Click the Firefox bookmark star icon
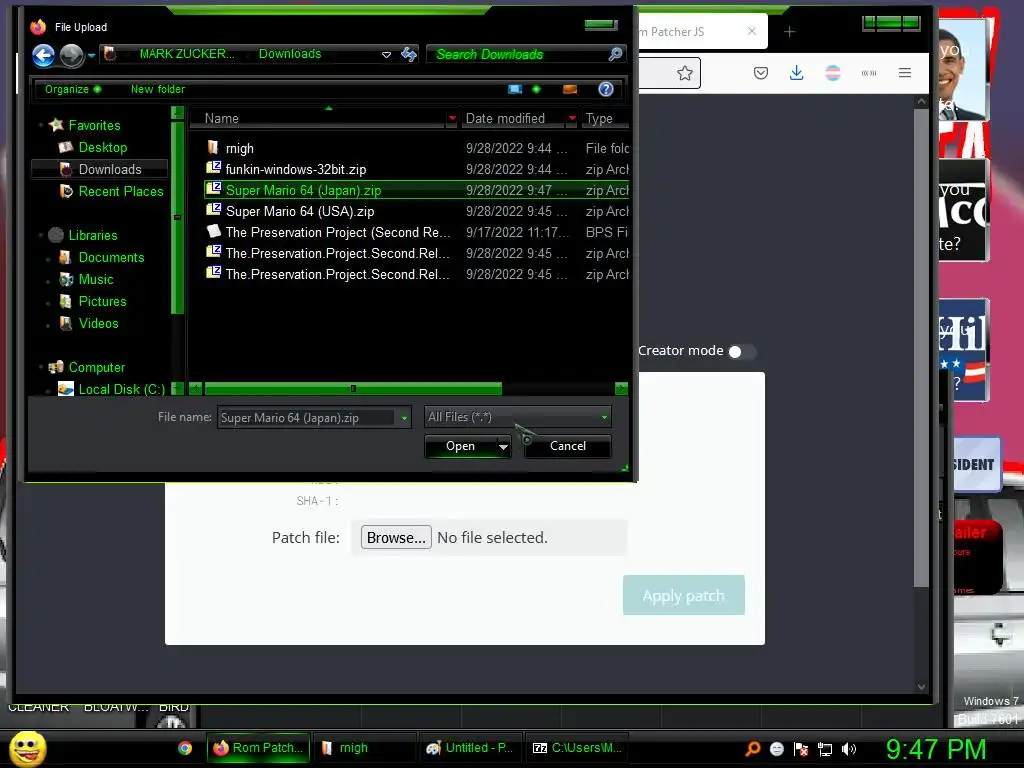This screenshot has height=768, width=1024. tap(684, 73)
